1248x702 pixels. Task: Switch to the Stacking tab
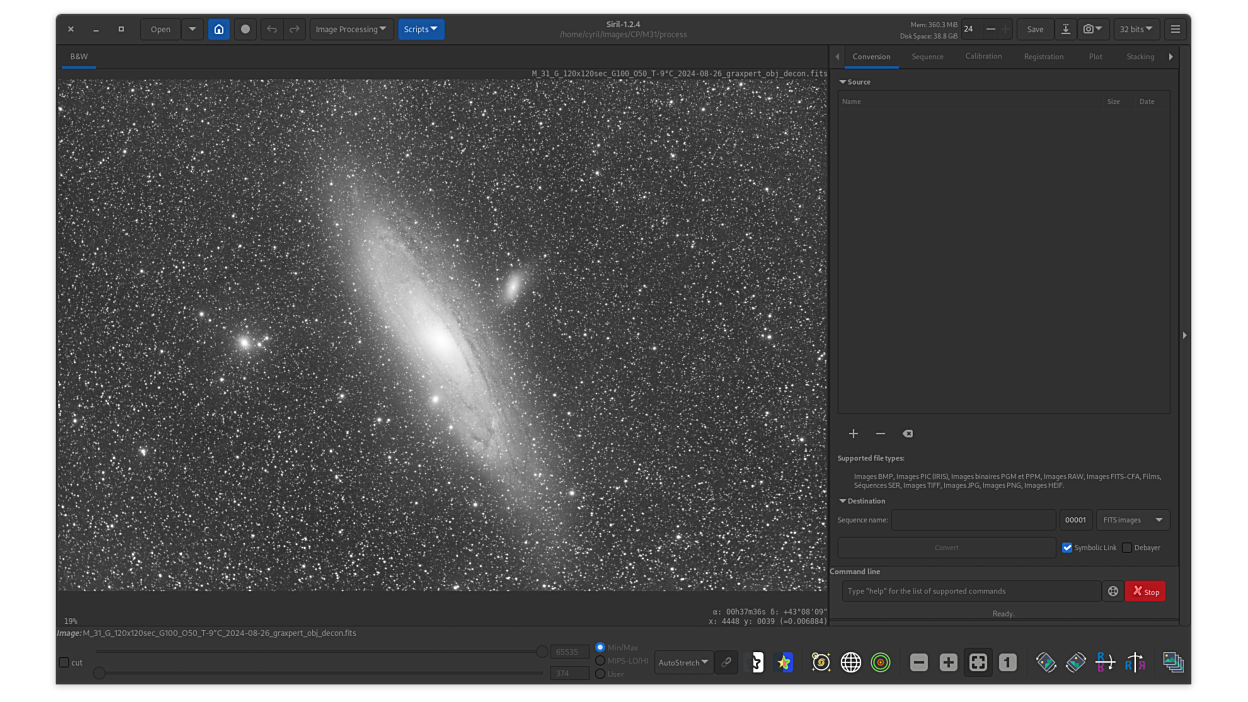[1140, 57]
